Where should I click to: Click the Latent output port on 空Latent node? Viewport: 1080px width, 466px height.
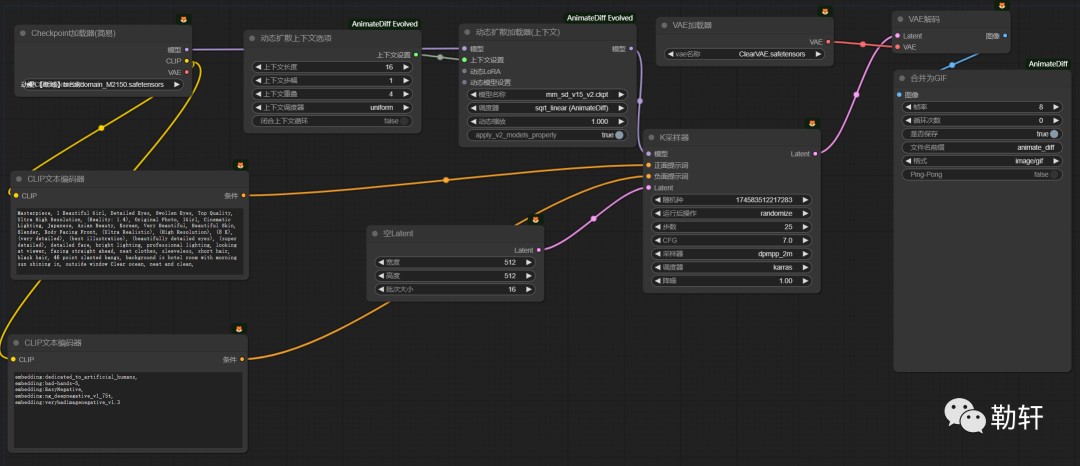pyautogui.click(x=539, y=250)
